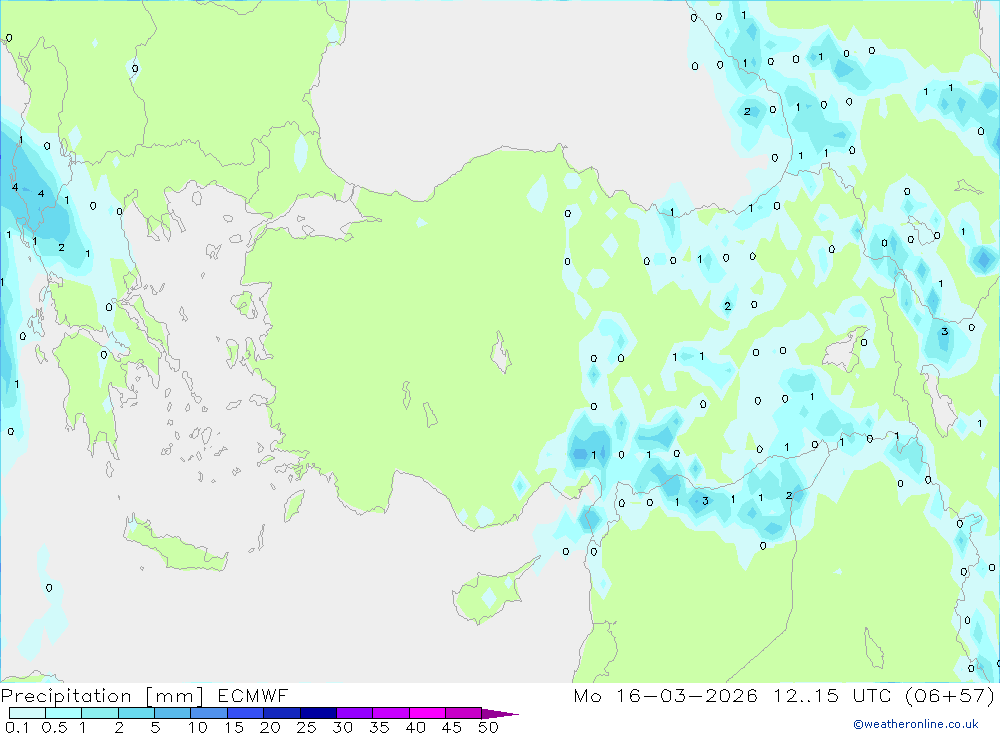Click the legend scale label '20'
This screenshot has height=733, width=1000.
[x=270, y=727]
